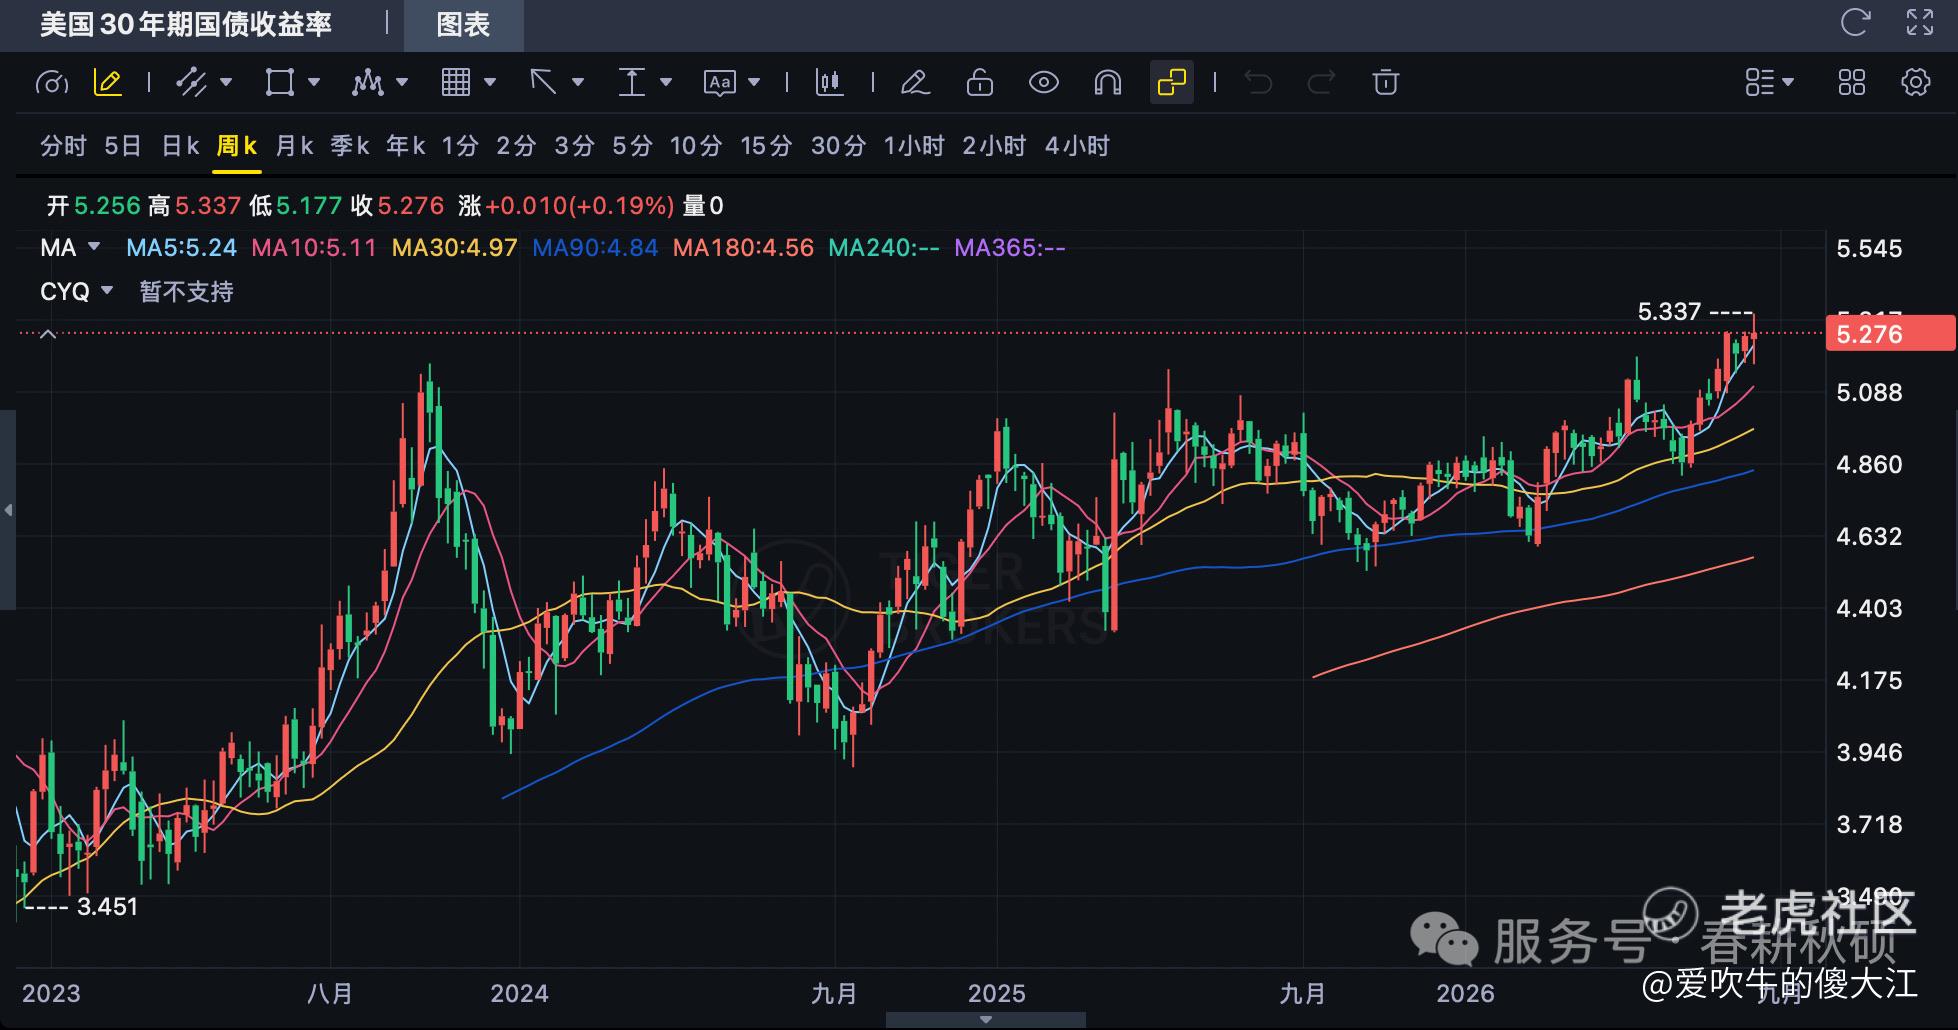This screenshot has height=1030, width=1958.
Task: Switch to the 年k timeframe
Action: [x=406, y=146]
